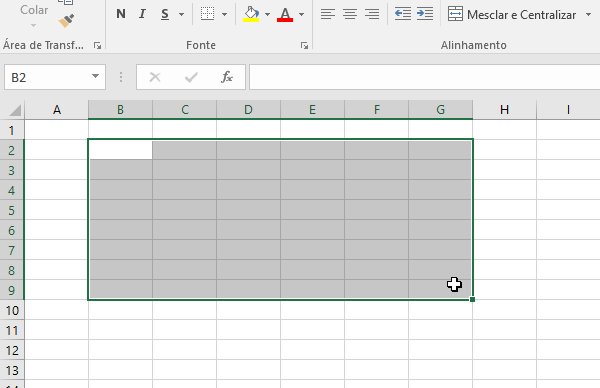Align text left
Image resolution: width=600 pixels, height=388 pixels.
(328, 14)
